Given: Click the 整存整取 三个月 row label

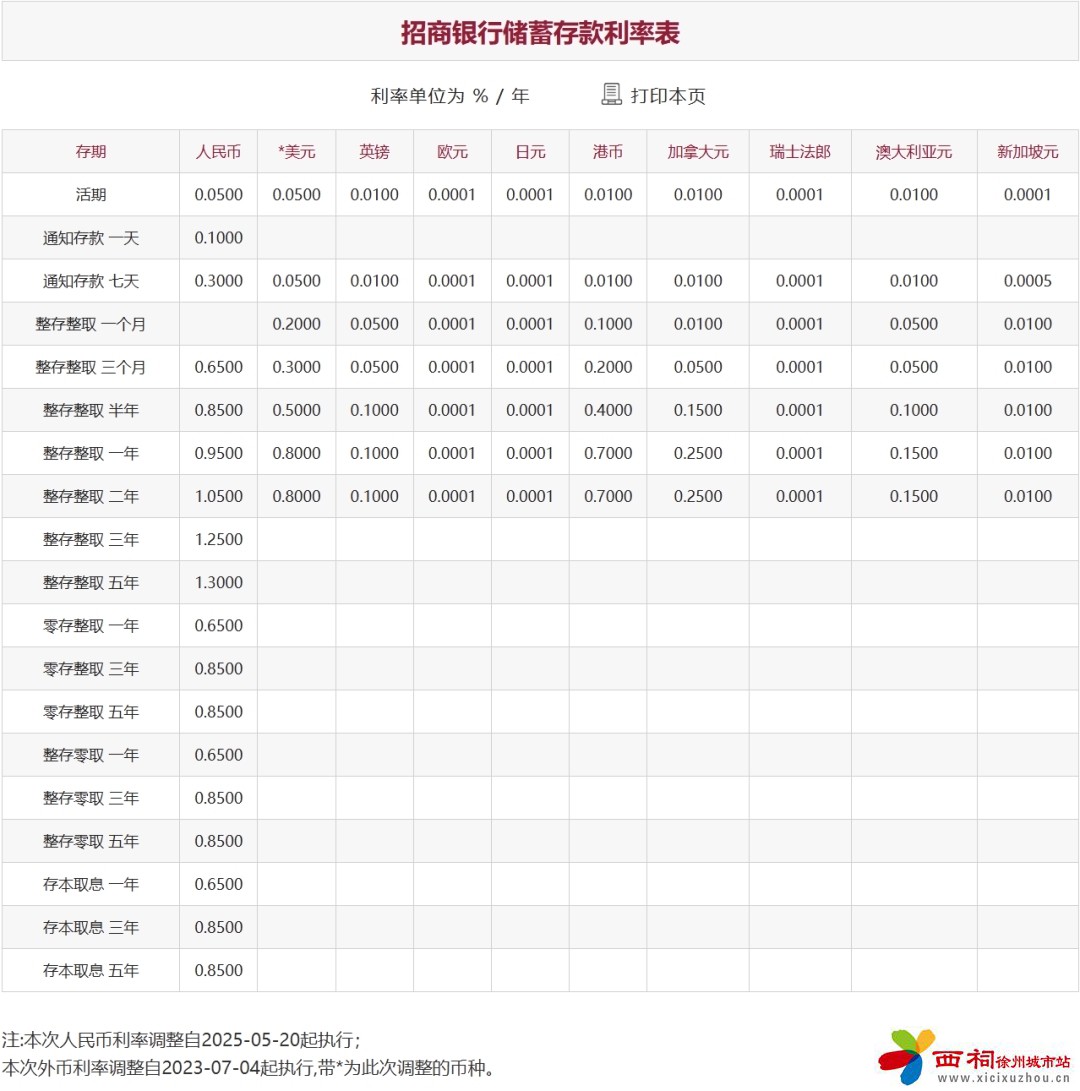Looking at the screenshot, I should click(90, 367).
